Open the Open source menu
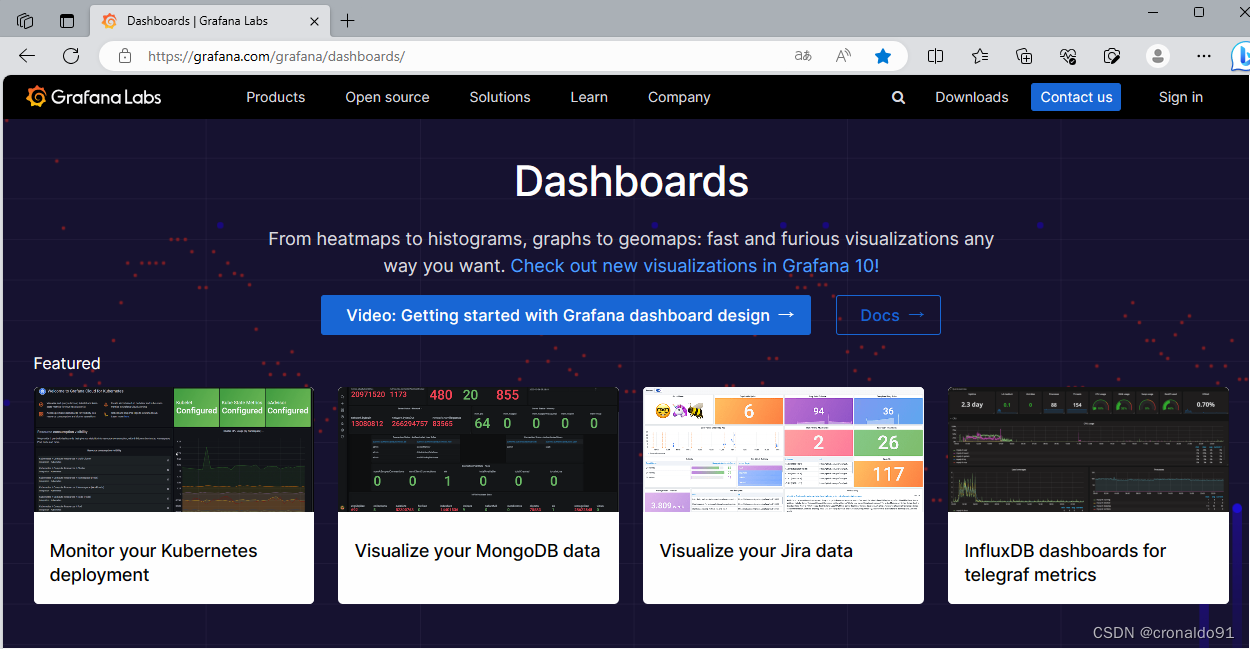Screen dimensions: 1250x649 point(387,97)
